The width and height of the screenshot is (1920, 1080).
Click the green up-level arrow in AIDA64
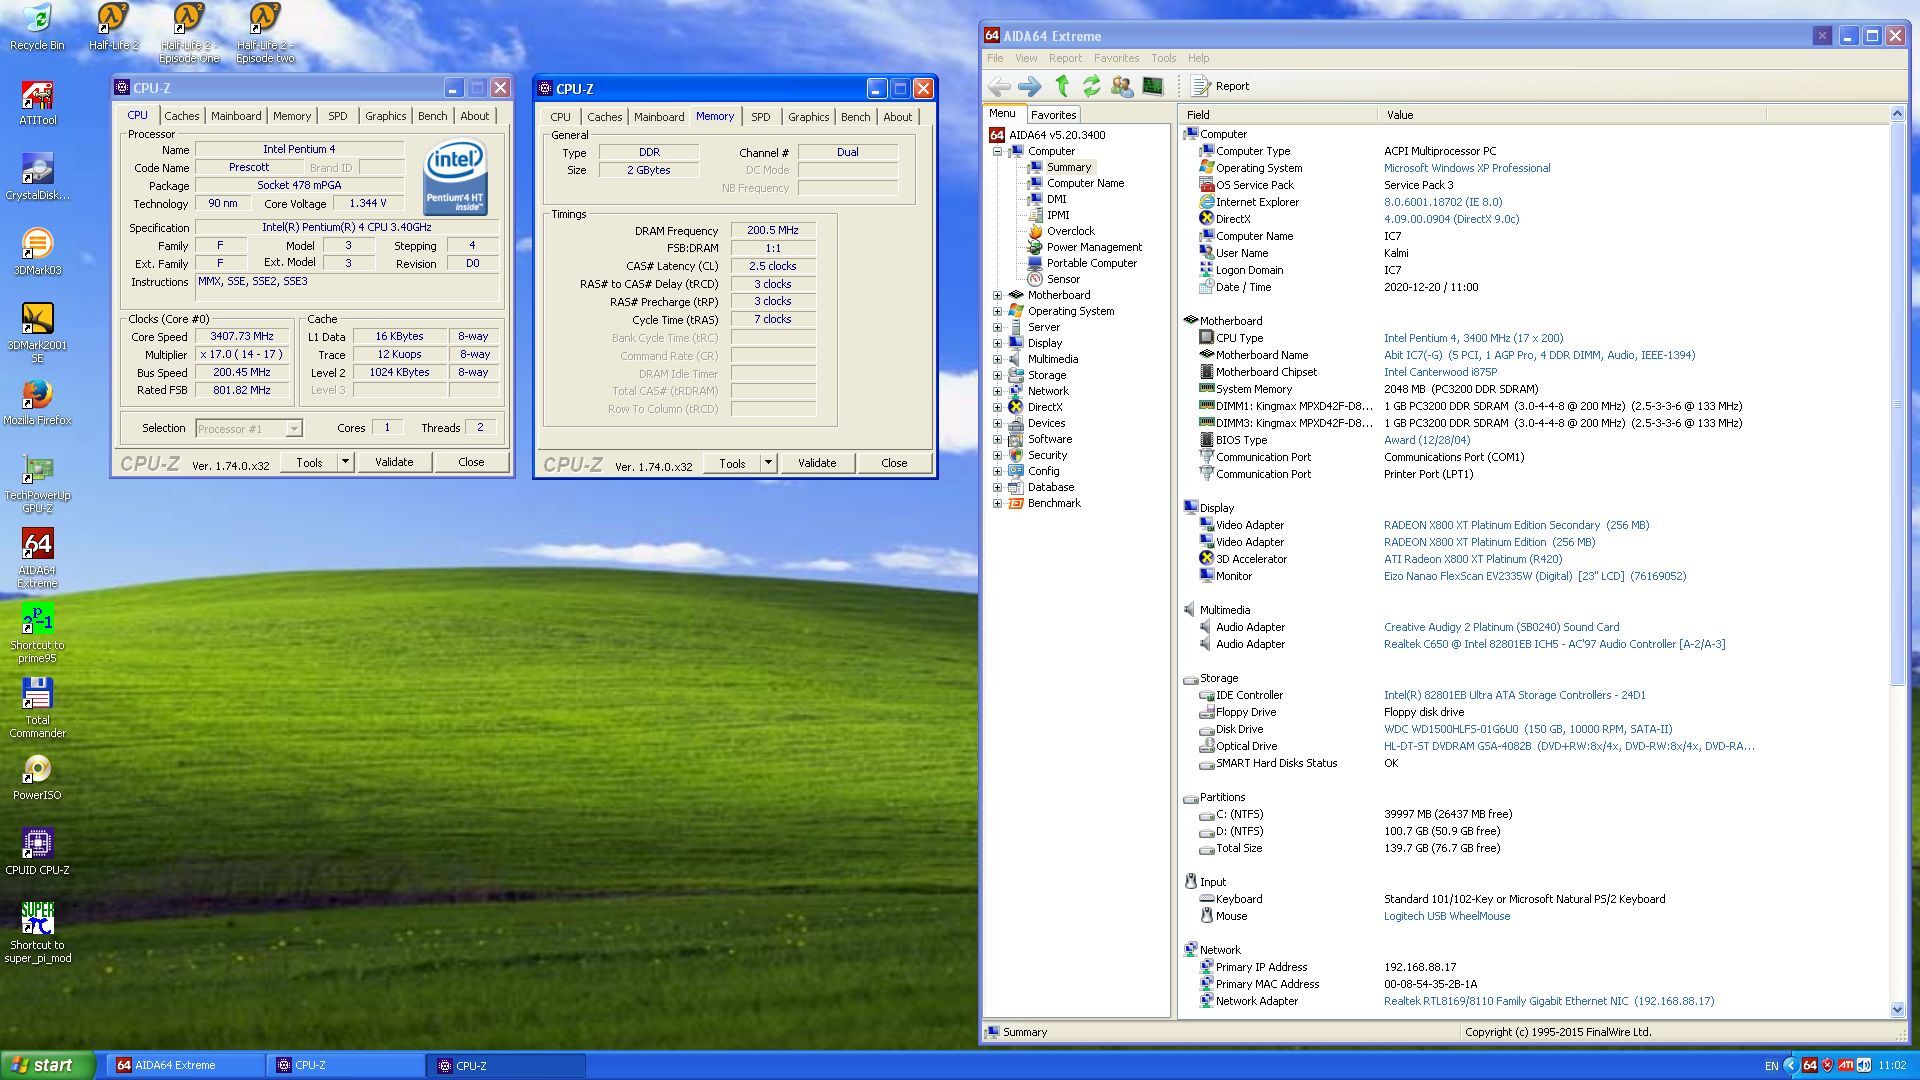click(1062, 87)
